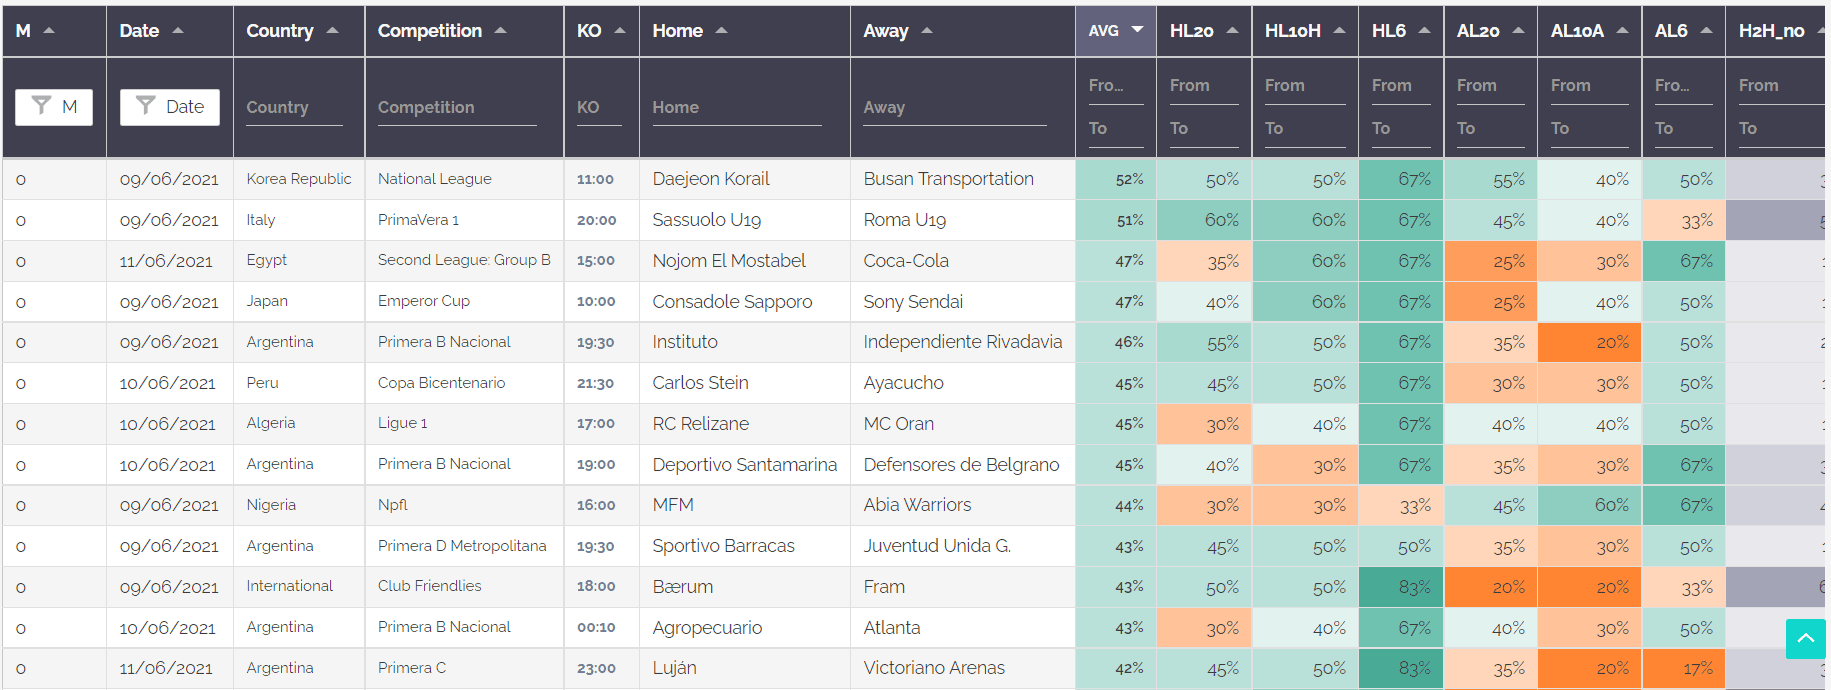Open the Daejeon Korail team entry
The height and width of the screenshot is (690, 1831).
click(710, 179)
